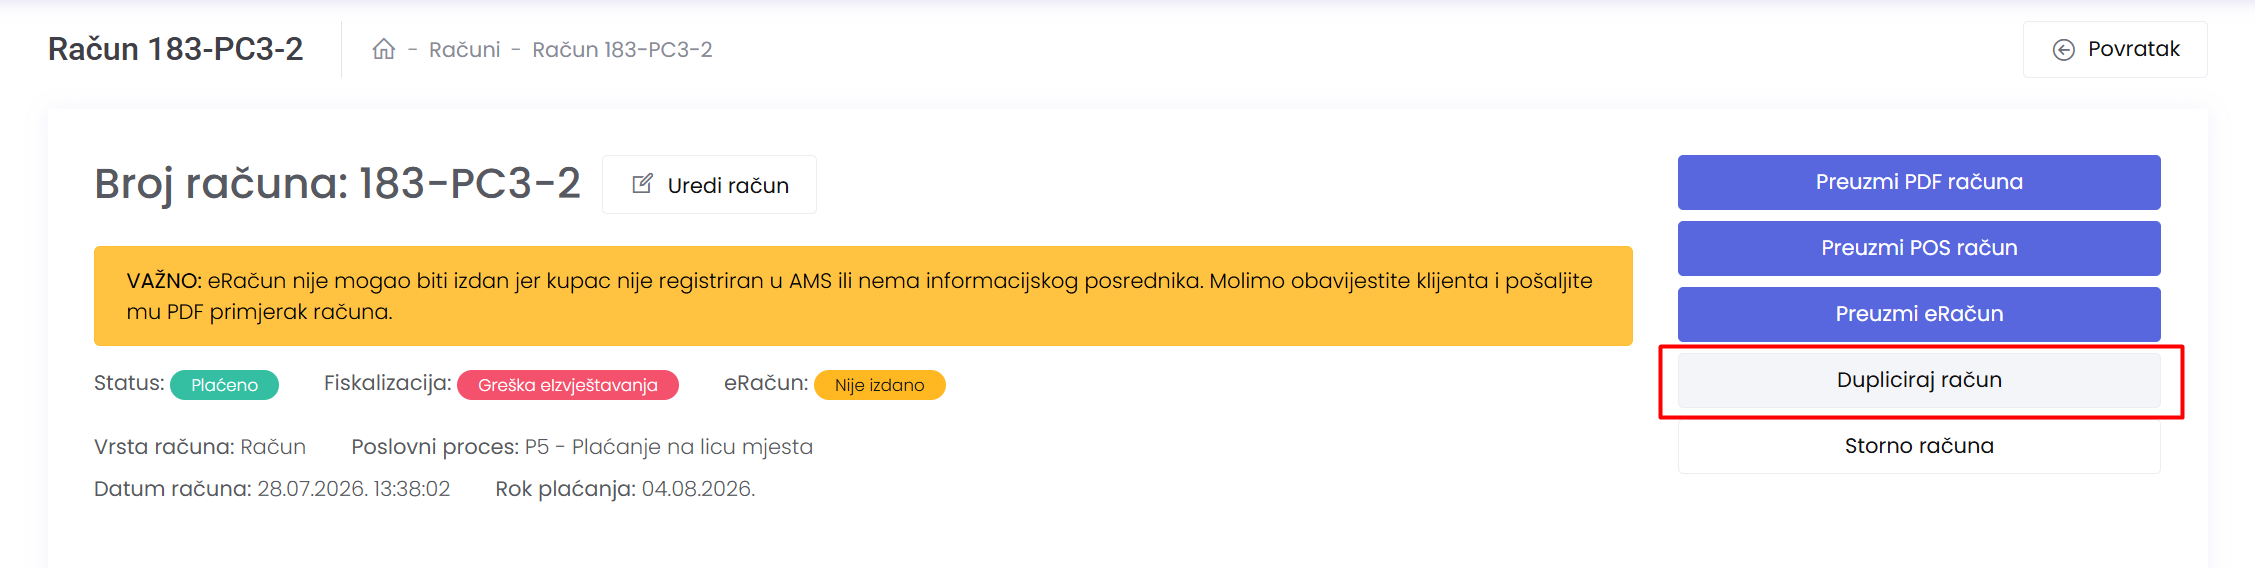Viewport: 2255px width, 568px height.
Task: Click Preuzmi eRačun button
Action: (x=1919, y=314)
